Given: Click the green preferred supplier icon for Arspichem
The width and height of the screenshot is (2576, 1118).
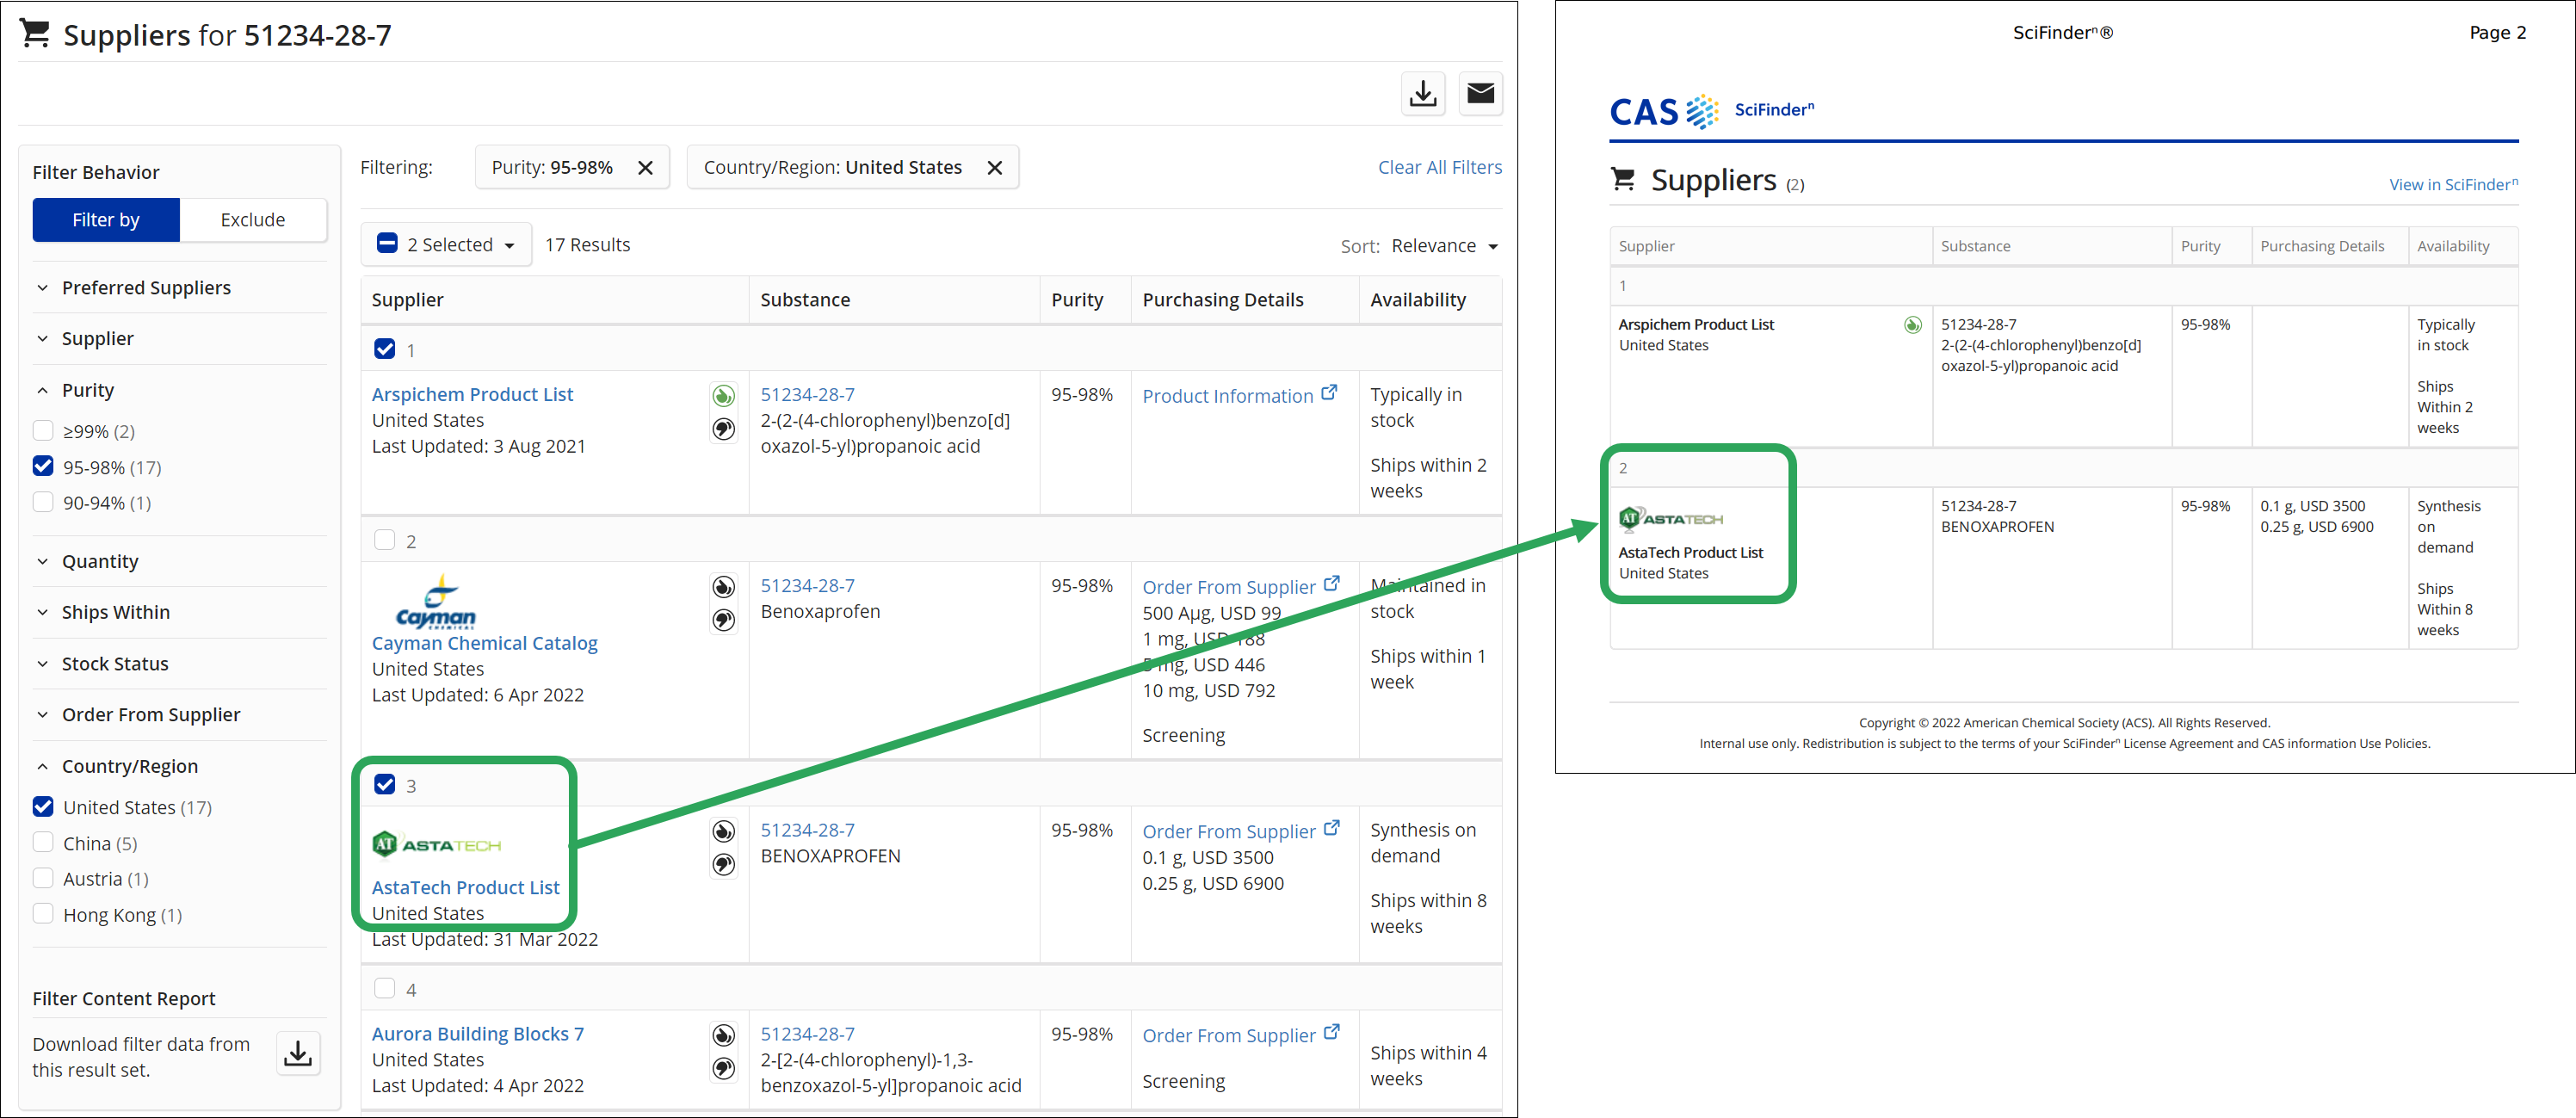Looking at the screenshot, I should click(x=723, y=396).
